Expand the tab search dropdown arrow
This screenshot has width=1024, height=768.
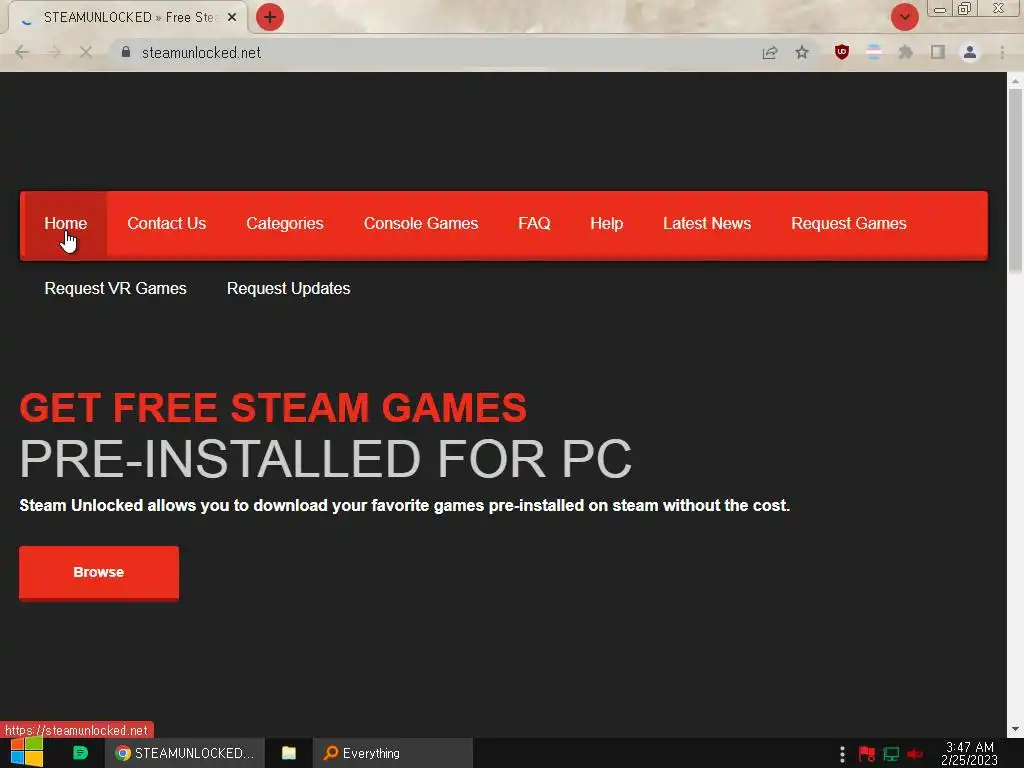(904, 17)
